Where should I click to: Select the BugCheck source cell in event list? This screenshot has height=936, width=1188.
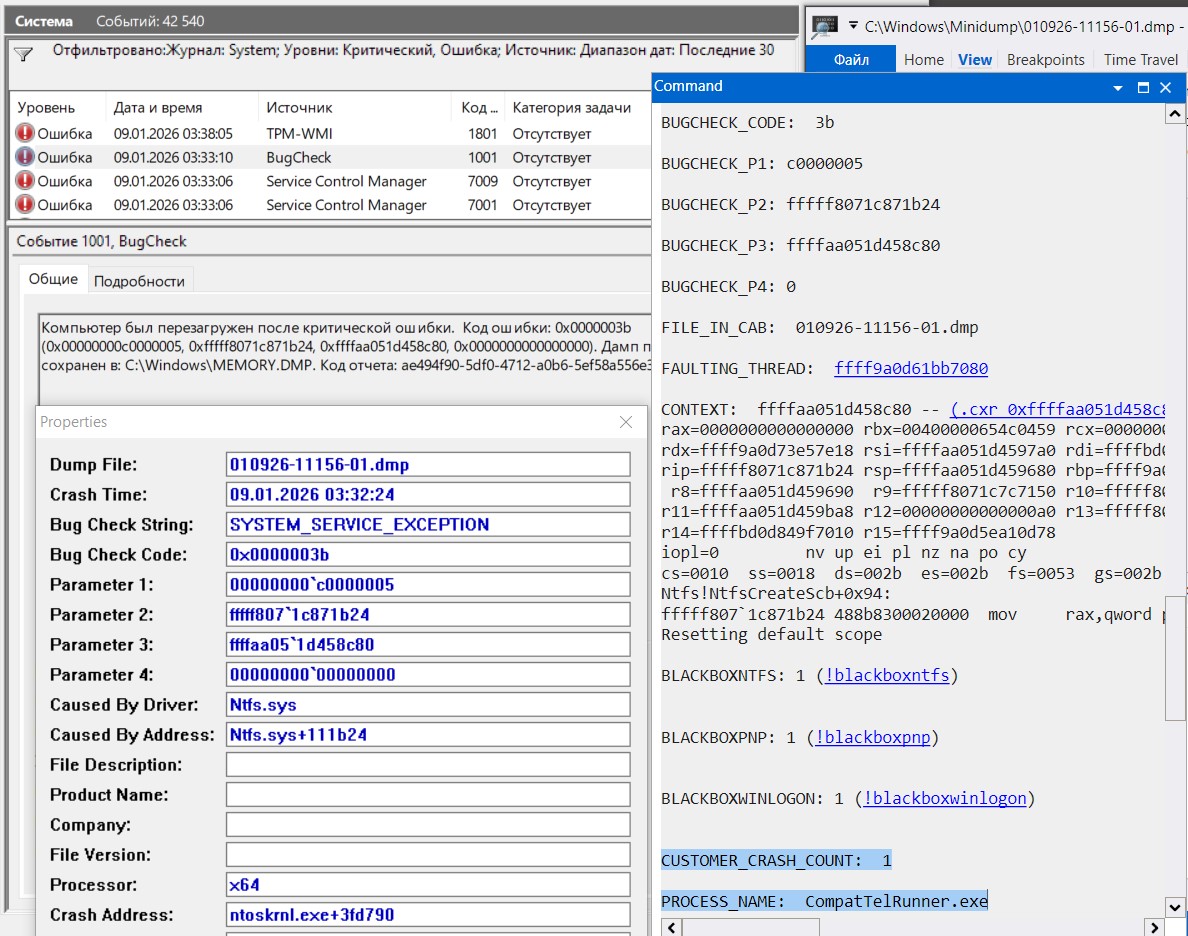click(x=299, y=158)
